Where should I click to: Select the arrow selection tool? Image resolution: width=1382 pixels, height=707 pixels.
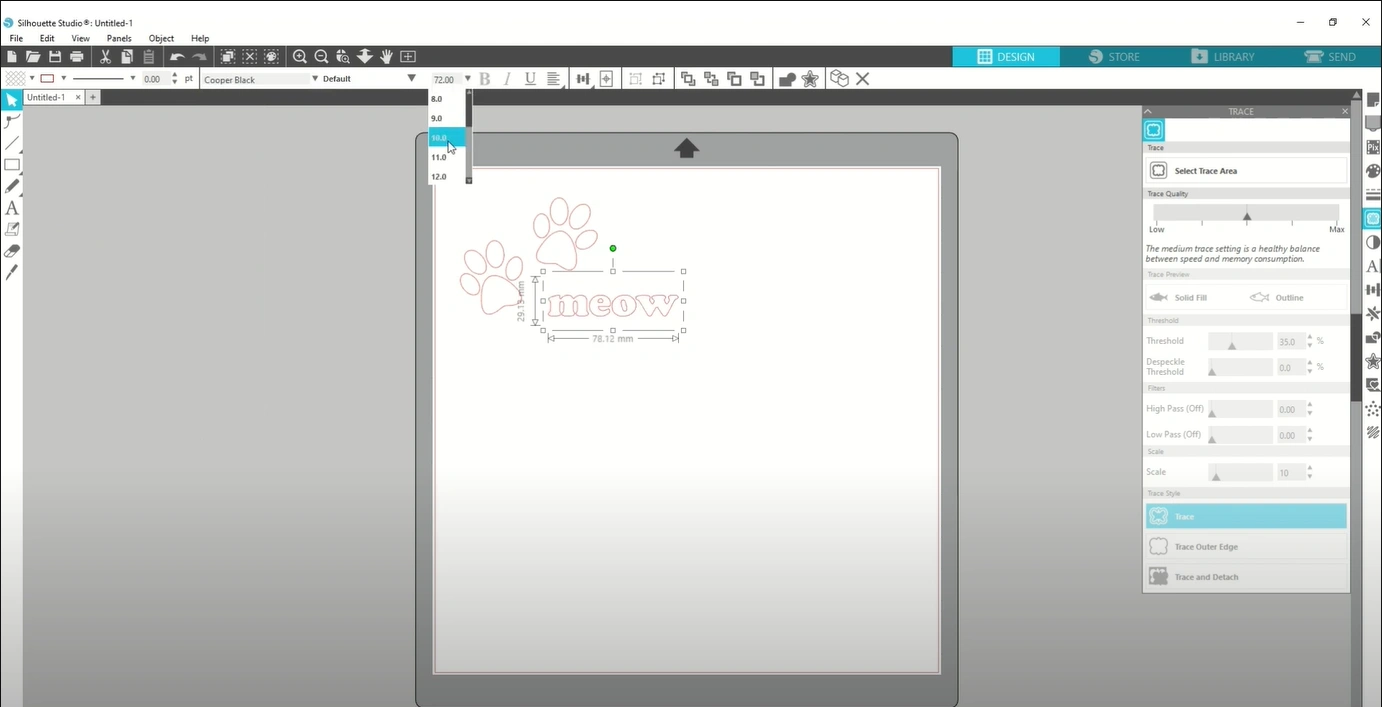tap(12, 98)
